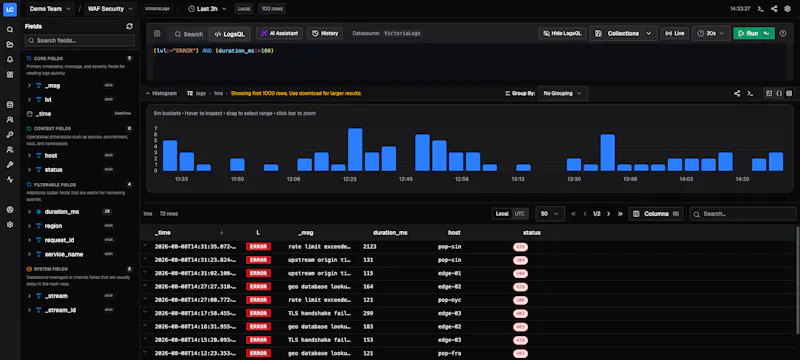Viewport: 800px width, 360px height.
Task: Open the help icon beside the Run button
Action: pos(783,33)
